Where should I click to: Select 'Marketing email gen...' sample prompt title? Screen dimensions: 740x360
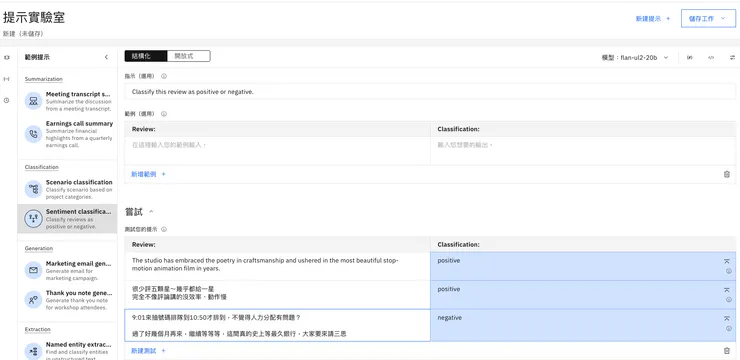(78, 264)
